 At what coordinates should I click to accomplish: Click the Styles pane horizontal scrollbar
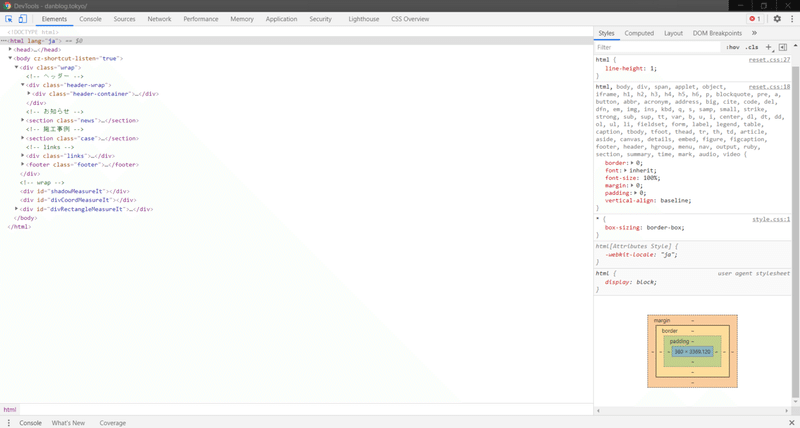692,410
